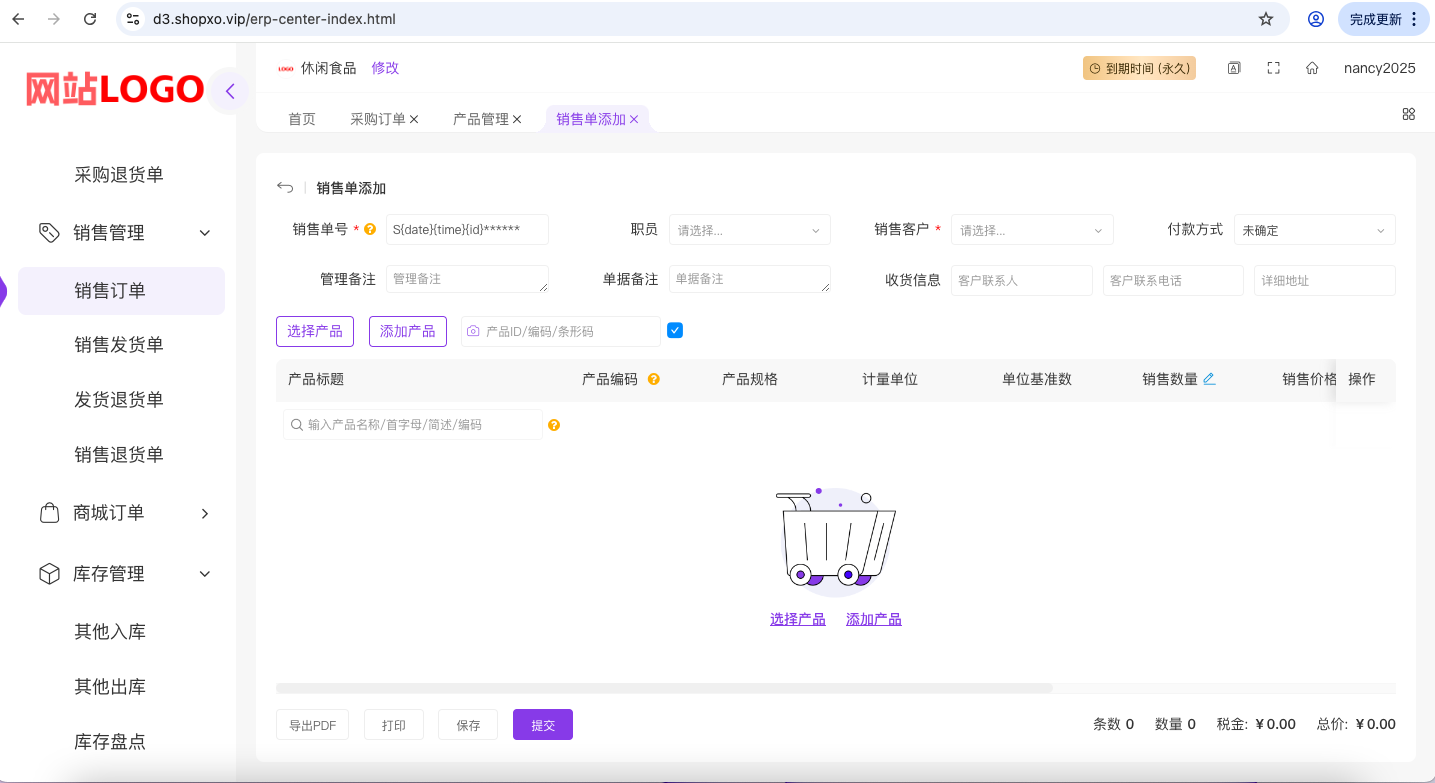
Task: Open 库存盘点 in the sidebar
Action: pos(110,742)
